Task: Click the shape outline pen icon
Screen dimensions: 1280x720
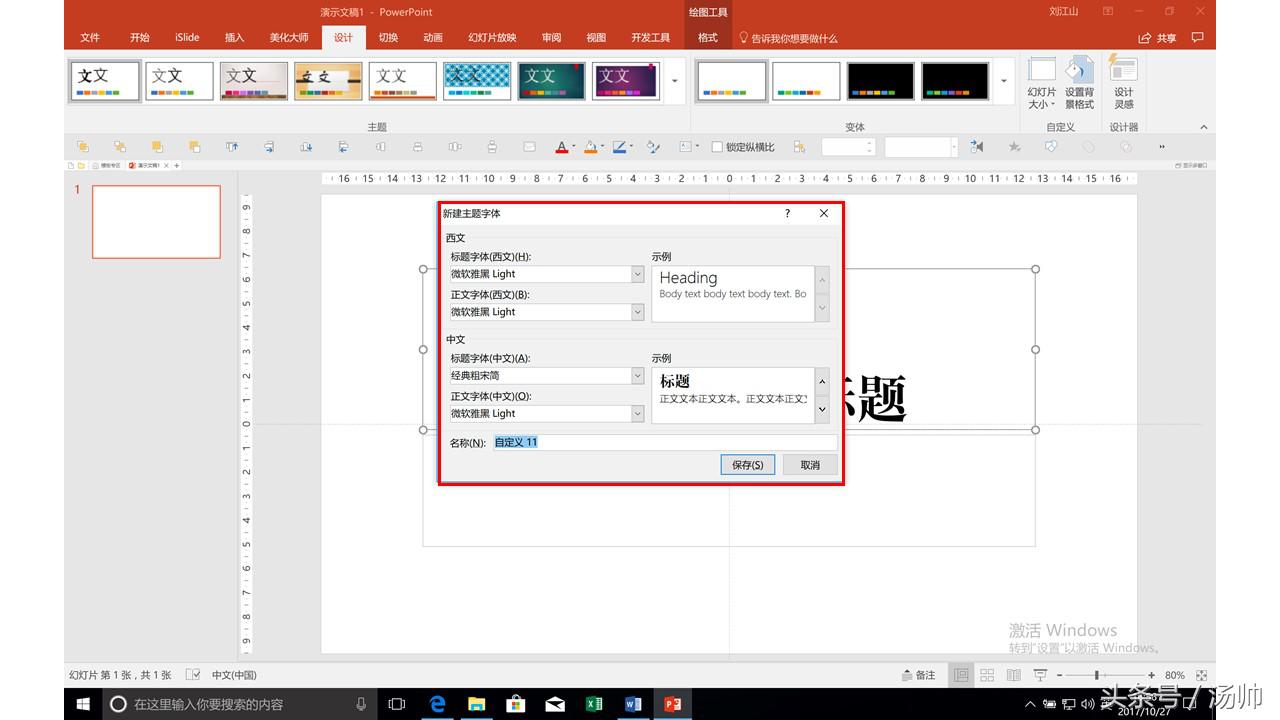Action: pyautogui.click(x=620, y=147)
